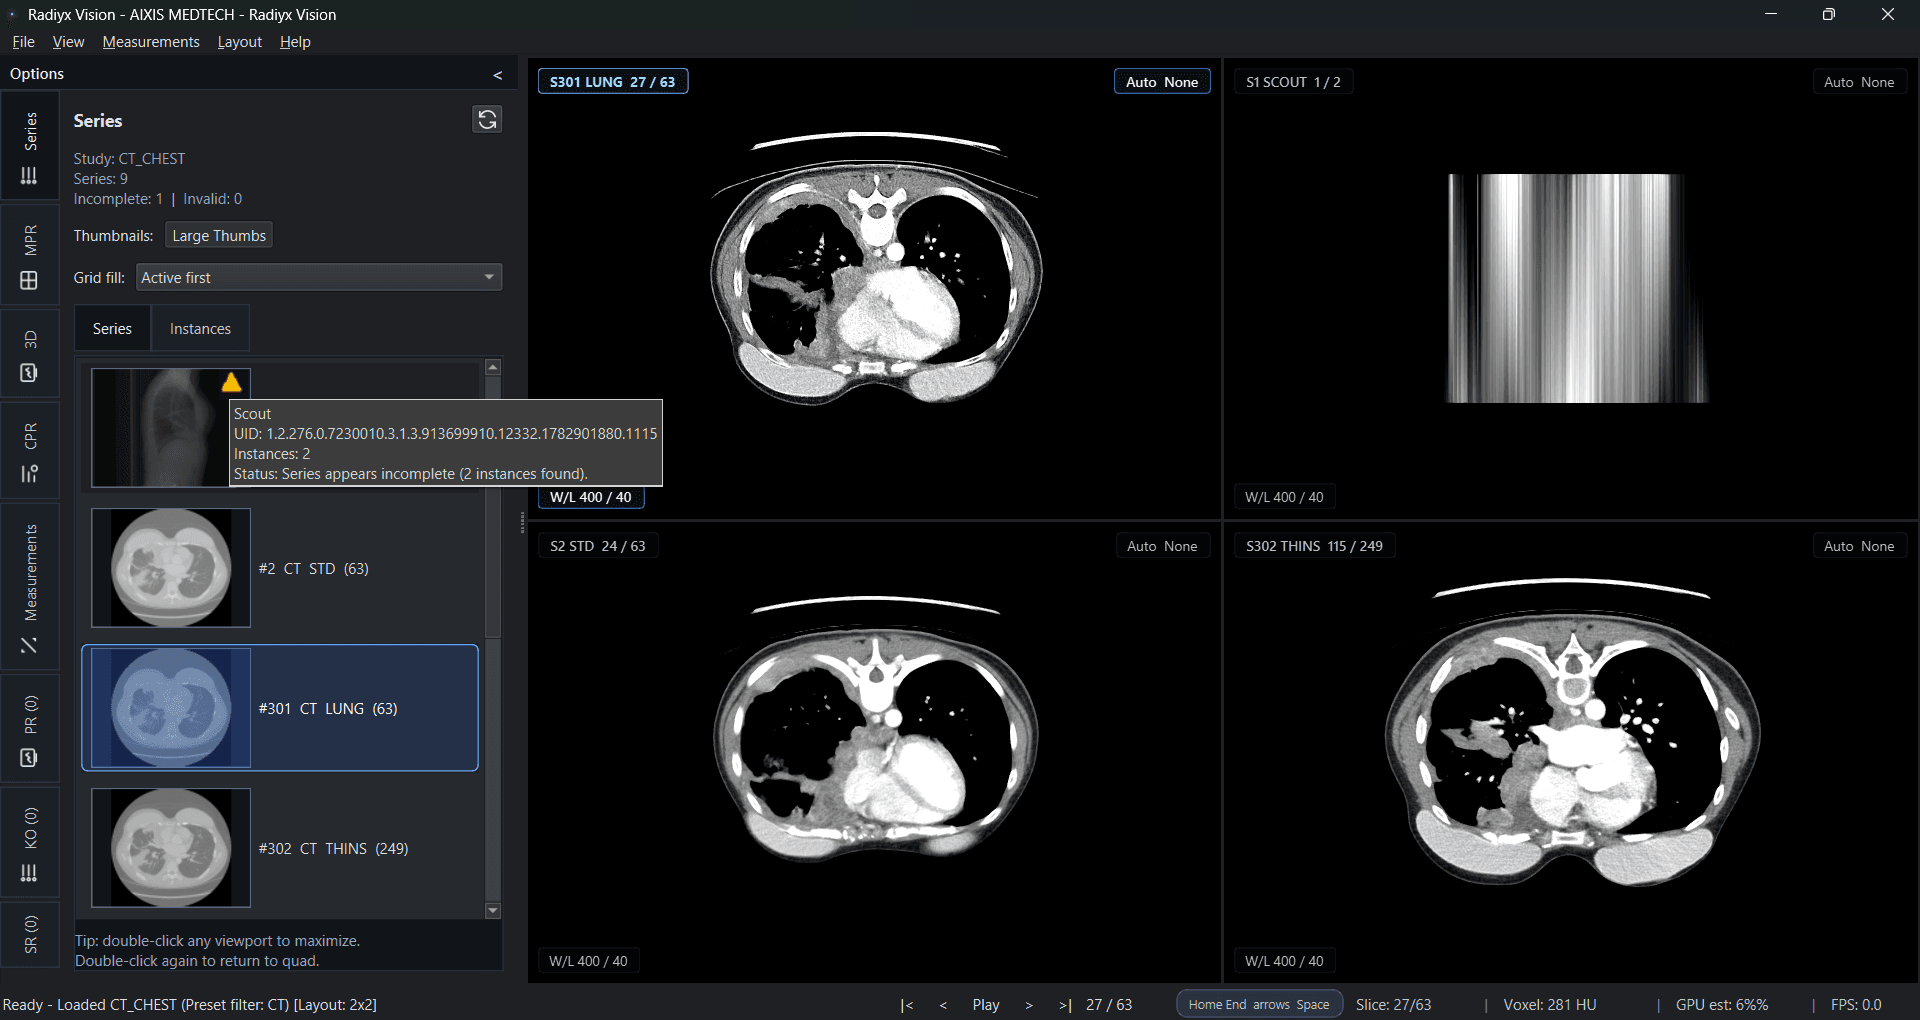Viewport: 1920px width, 1020px height.
Task: Click Auto None in the S301 LUNG viewport
Action: pos(1162,82)
